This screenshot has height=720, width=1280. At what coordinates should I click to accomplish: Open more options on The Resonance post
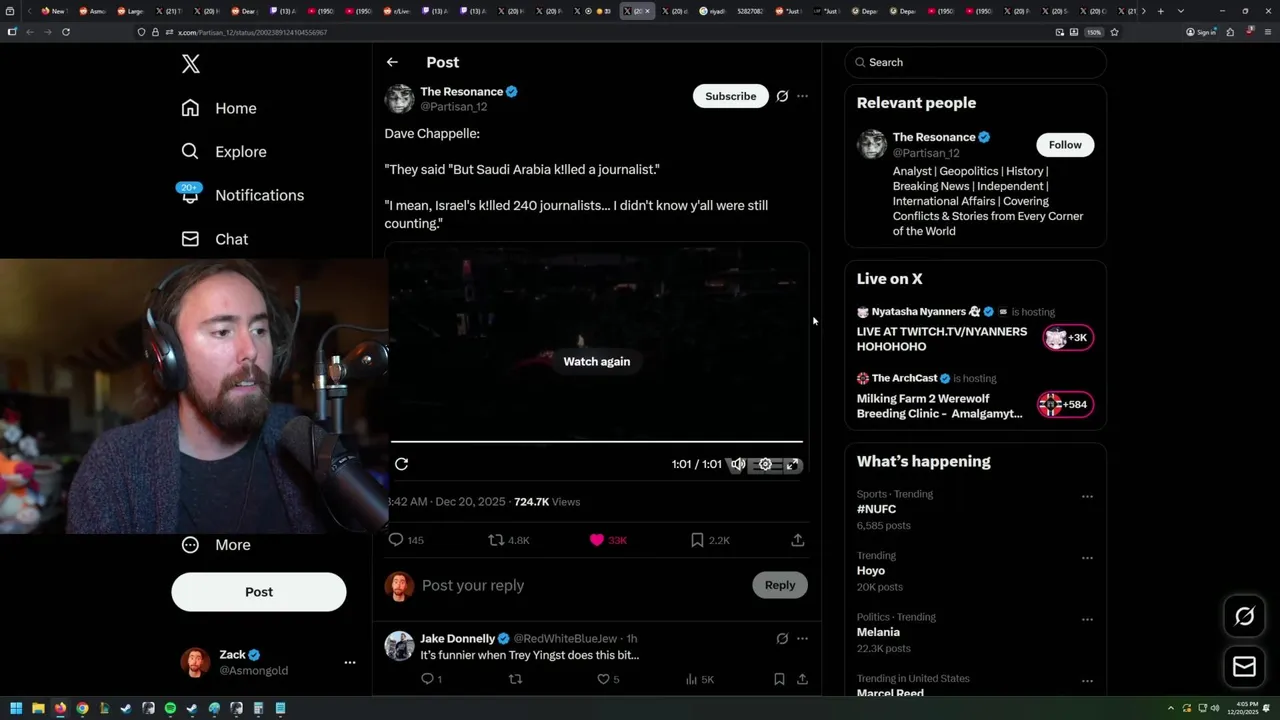(x=802, y=96)
